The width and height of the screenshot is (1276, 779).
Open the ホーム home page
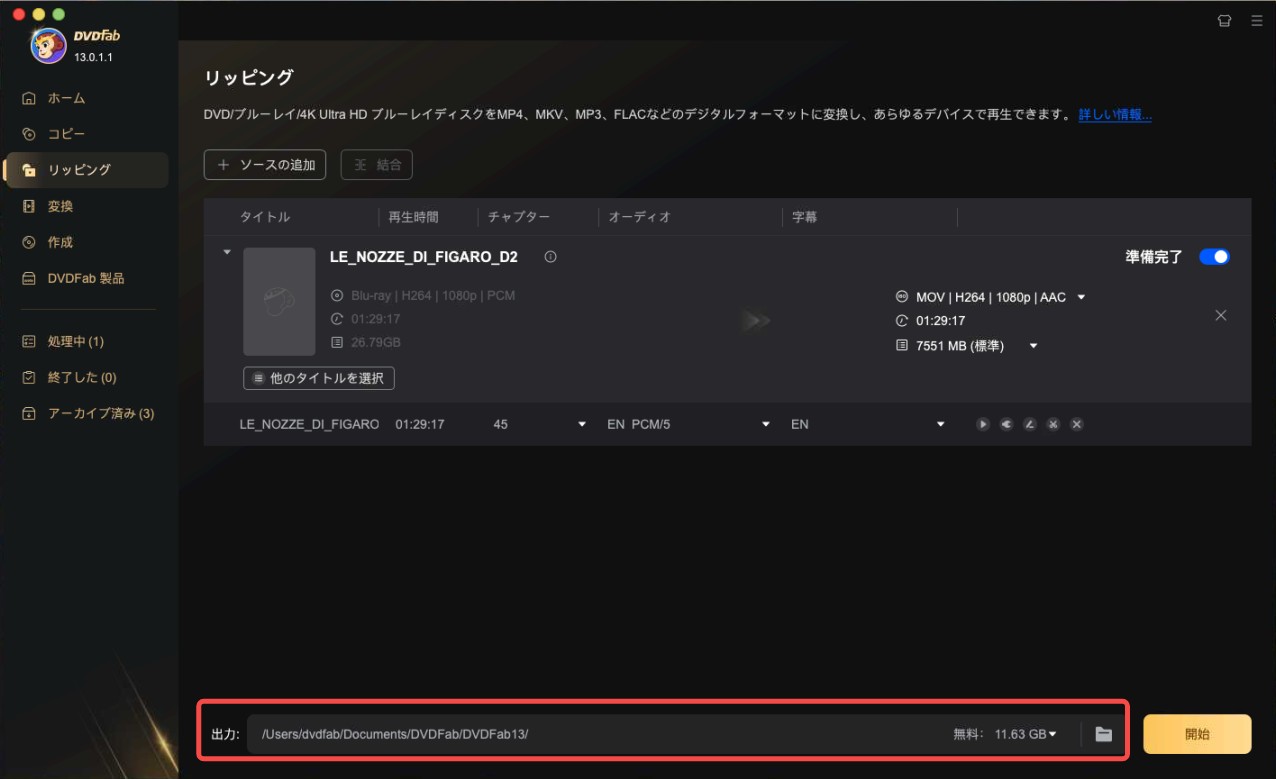pos(66,98)
